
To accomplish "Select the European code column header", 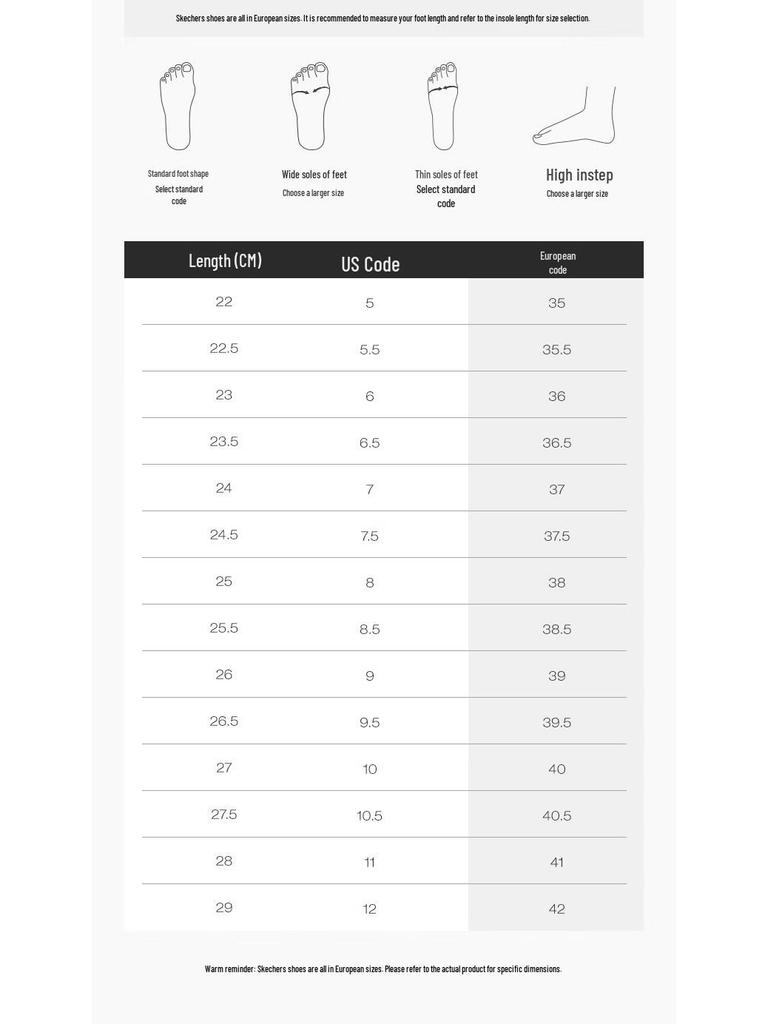I will tap(558, 263).
